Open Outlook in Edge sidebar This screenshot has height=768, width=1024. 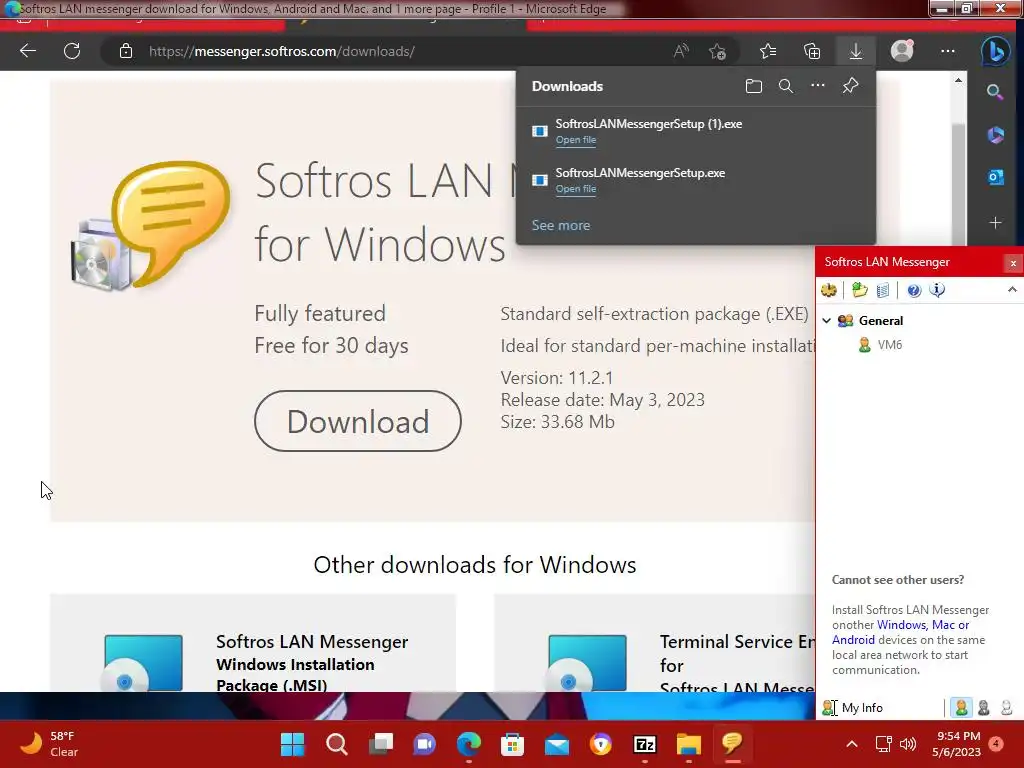pos(995,177)
